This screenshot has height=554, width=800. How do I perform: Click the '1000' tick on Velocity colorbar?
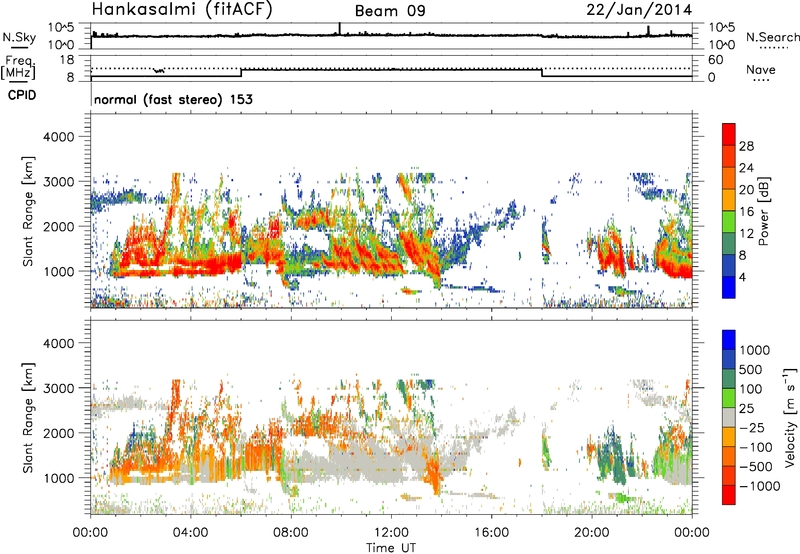(x=755, y=350)
